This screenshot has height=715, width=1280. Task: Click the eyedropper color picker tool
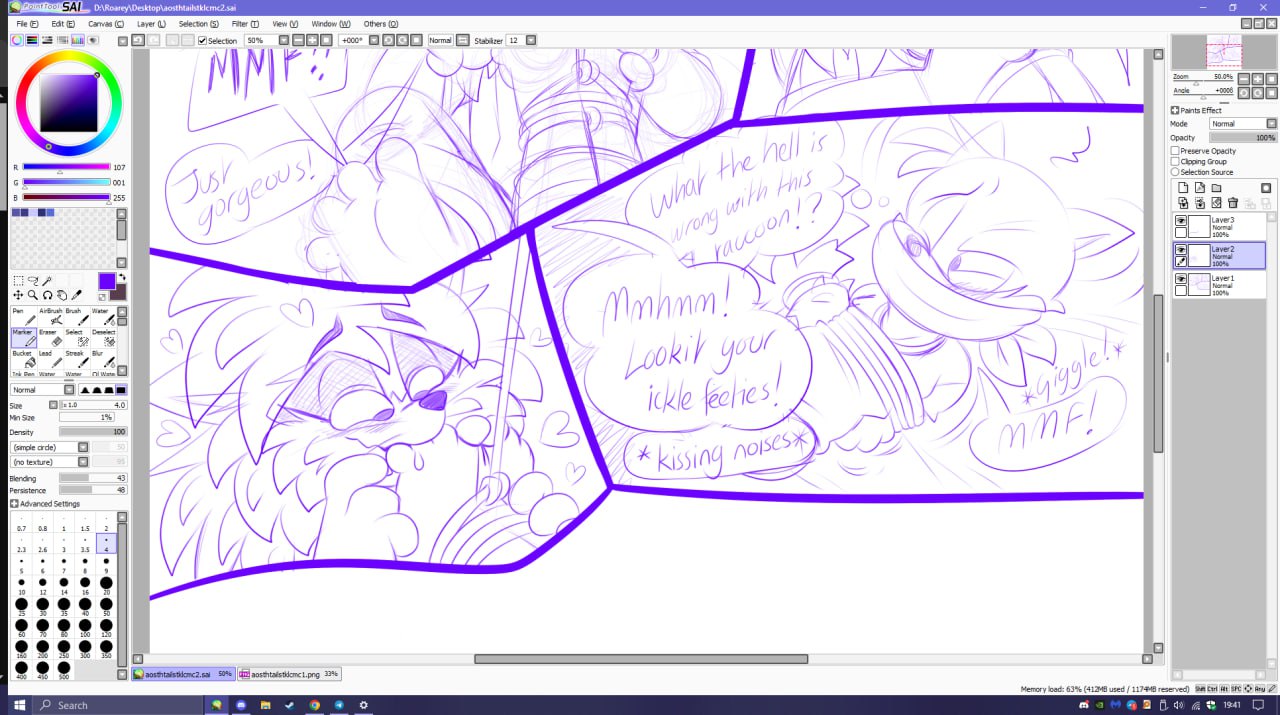[x=76, y=295]
